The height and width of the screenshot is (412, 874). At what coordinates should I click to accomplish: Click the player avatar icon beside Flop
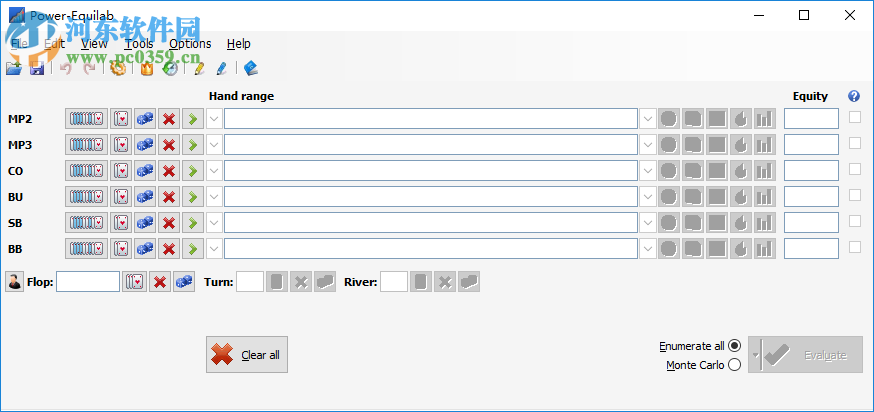click(x=14, y=282)
